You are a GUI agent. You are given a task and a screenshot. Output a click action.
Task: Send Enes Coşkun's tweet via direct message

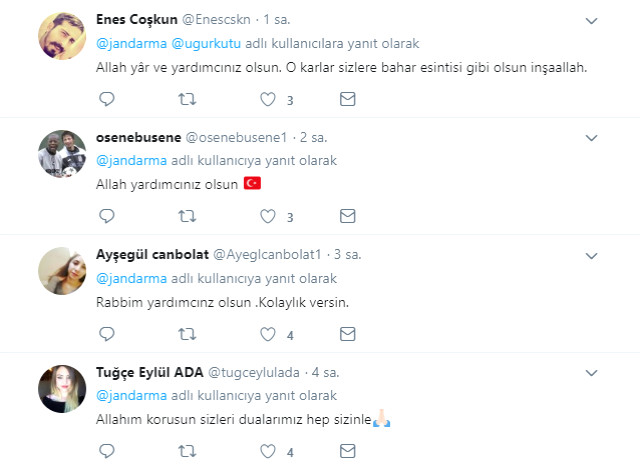347,100
